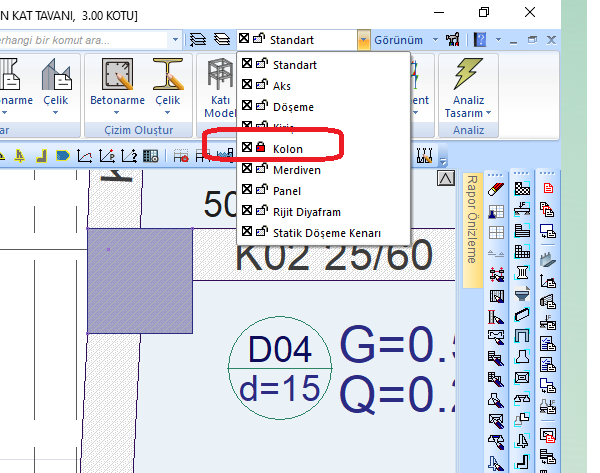Toggle lock icon of Rijit Diyafram layer
Image resolution: width=600 pixels, height=473 pixels.
(261, 210)
